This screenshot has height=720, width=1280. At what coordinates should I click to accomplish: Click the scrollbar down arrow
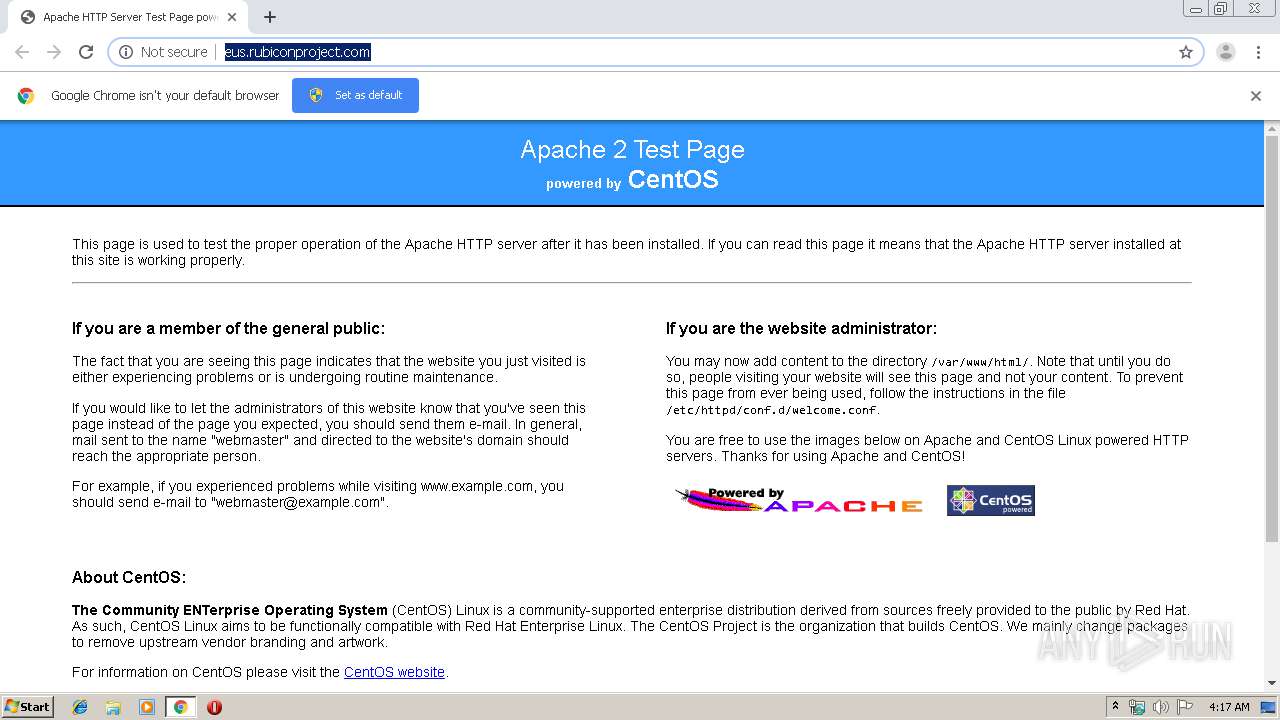coord(1272,683)
